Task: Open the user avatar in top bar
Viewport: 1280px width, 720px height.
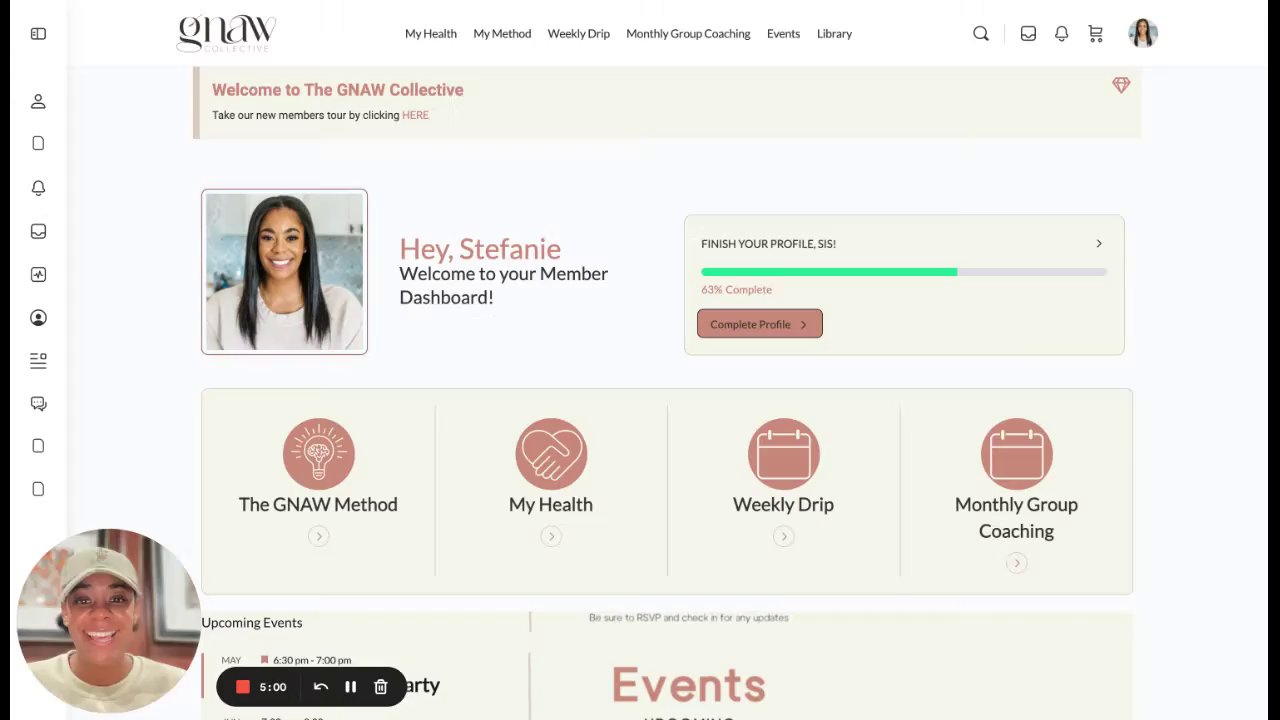Action: click(1143, 34)
